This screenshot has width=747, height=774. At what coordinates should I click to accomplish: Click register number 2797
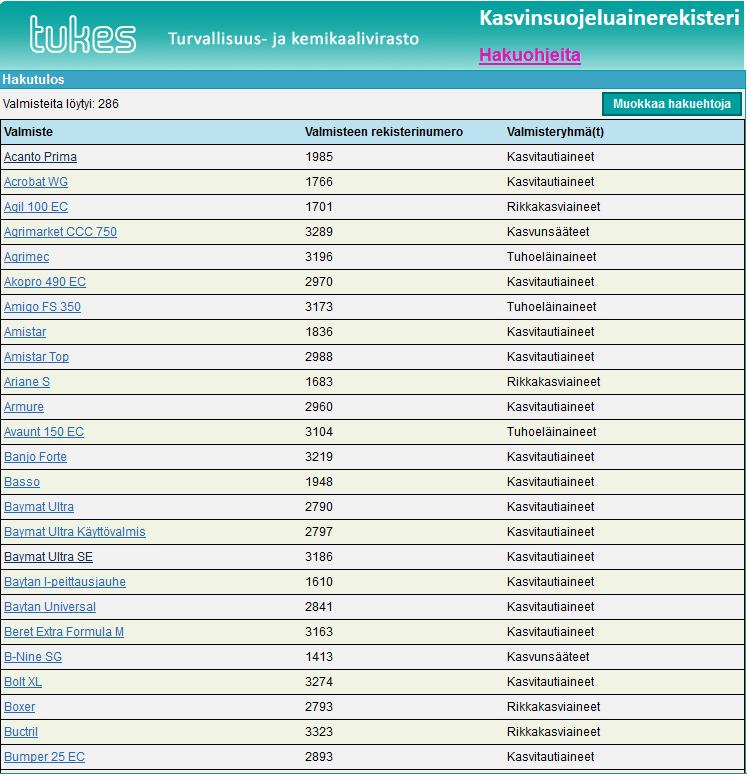coord(319,532)
